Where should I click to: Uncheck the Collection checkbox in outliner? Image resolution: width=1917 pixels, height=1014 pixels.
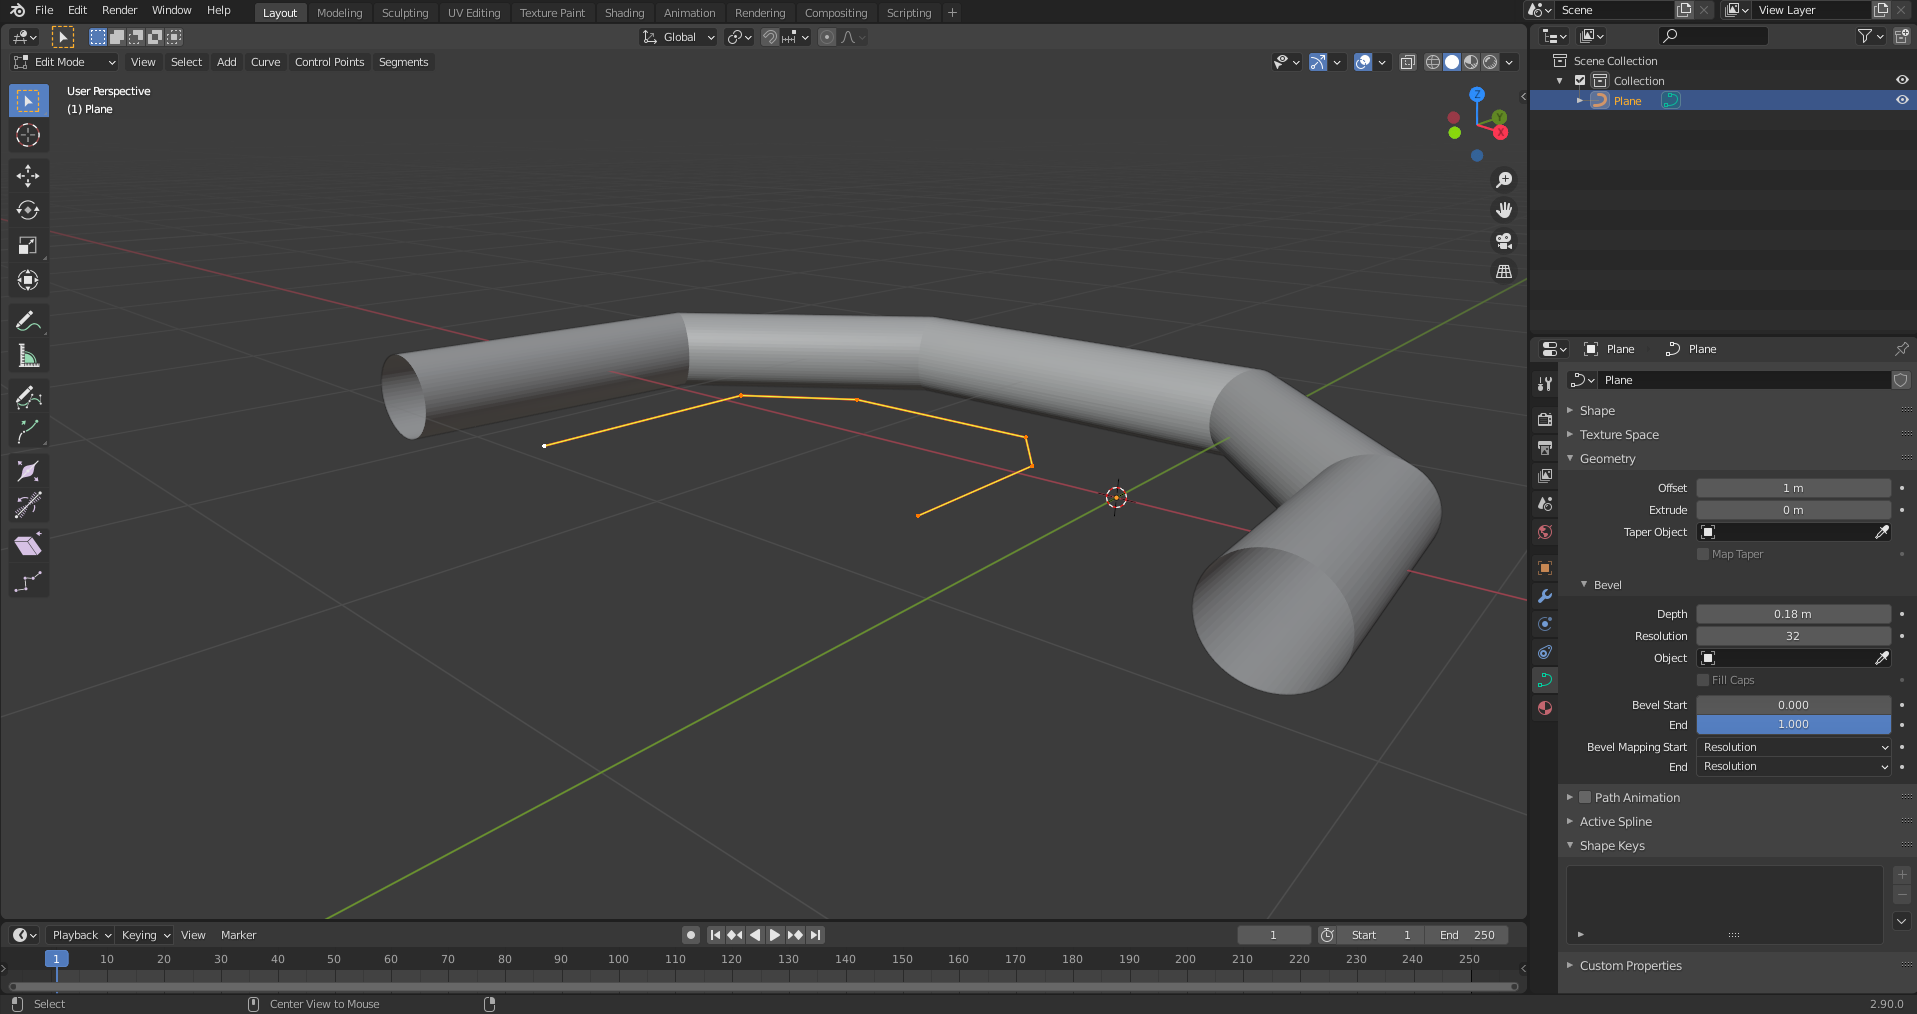(1580, 81)
